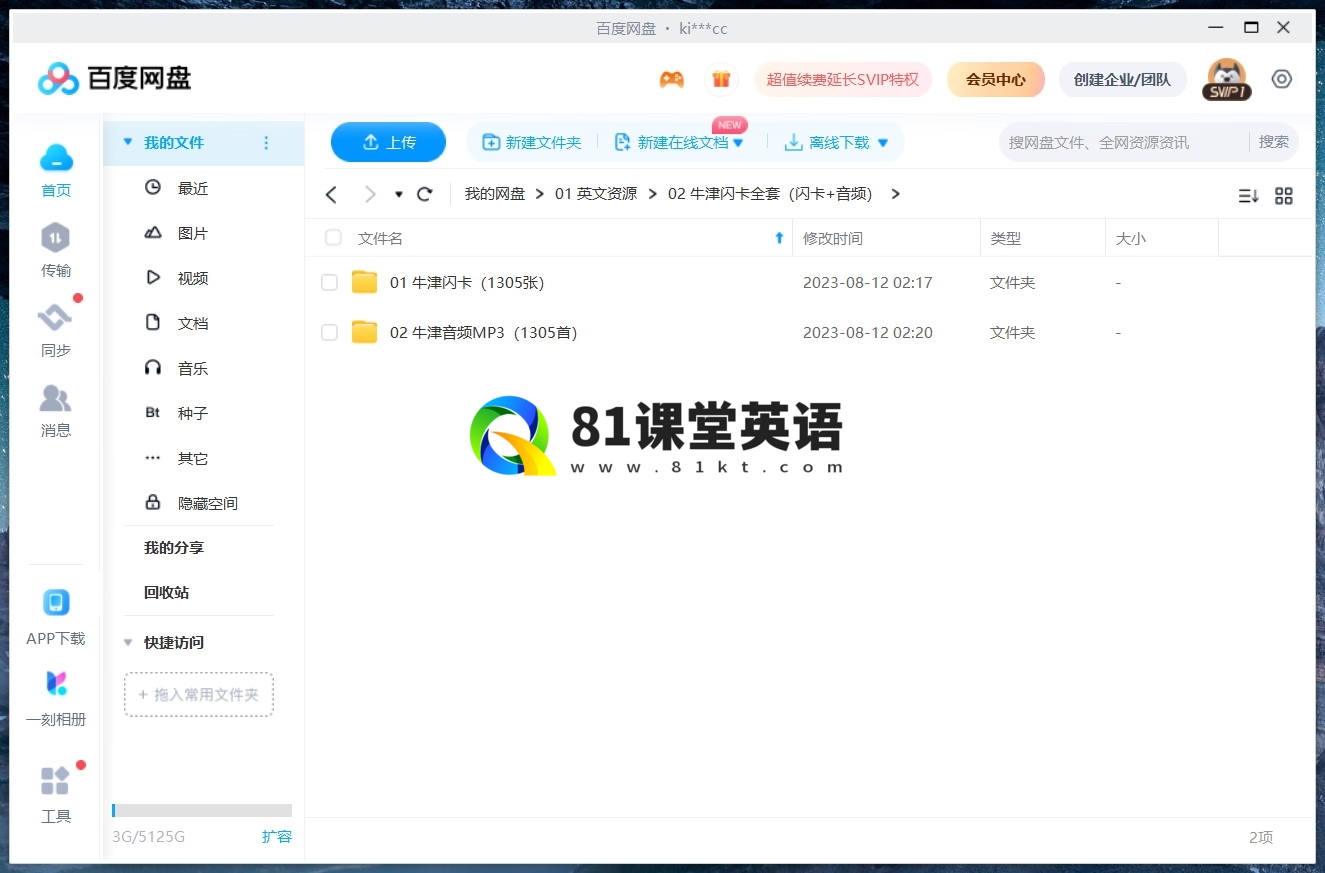The height and width of the screenshot is (873, 1325).
Task: Filter by 视频 videos
Action: click(x=193, y=278)
